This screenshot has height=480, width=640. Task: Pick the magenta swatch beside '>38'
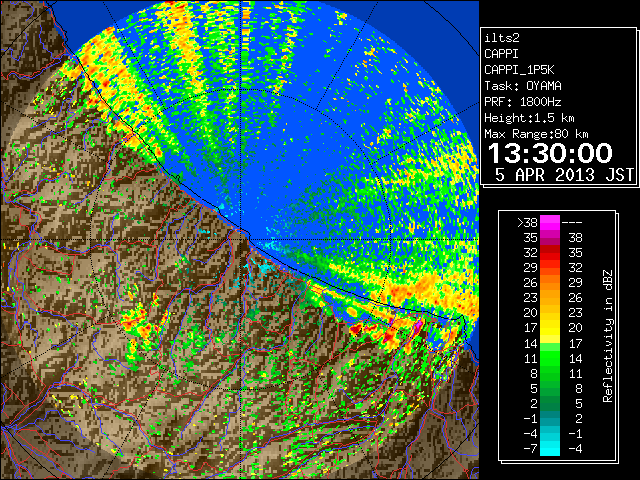pos(550,222)
